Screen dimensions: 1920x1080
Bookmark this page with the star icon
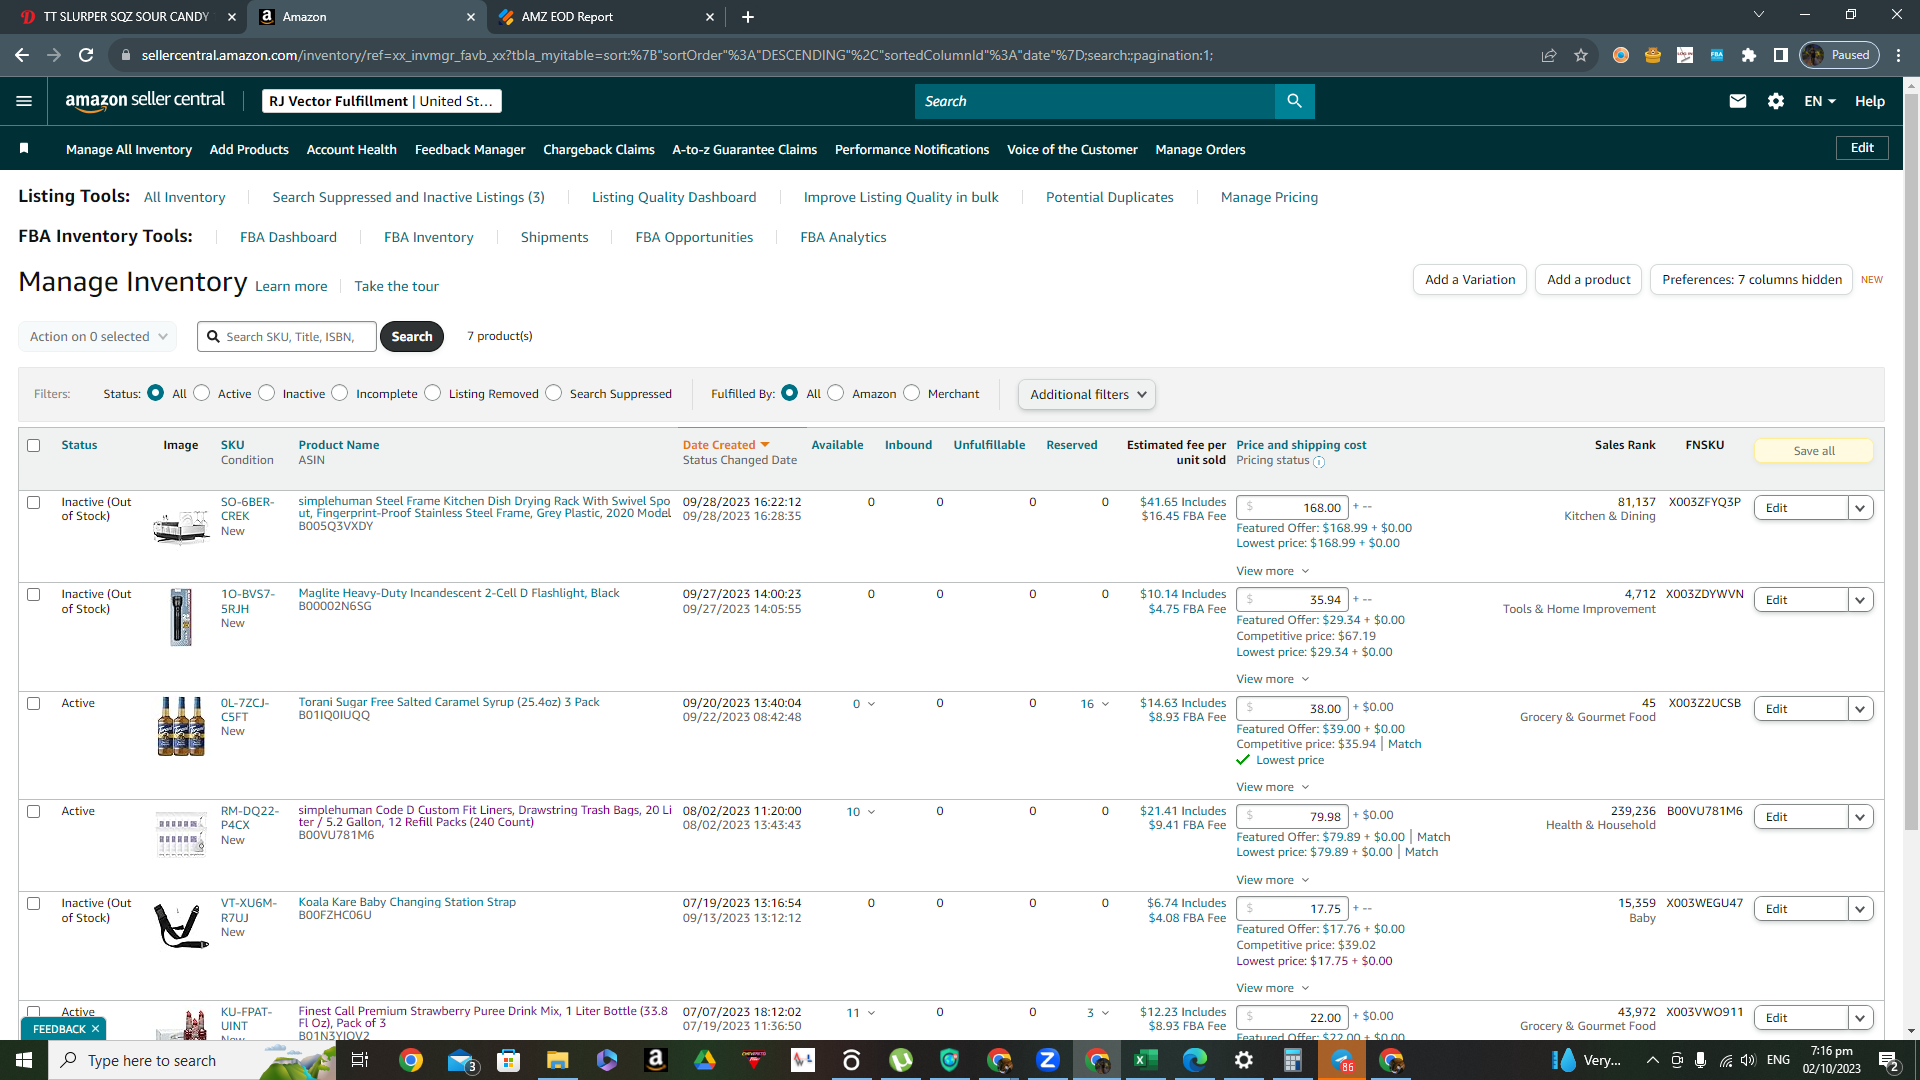[1581, 55]
